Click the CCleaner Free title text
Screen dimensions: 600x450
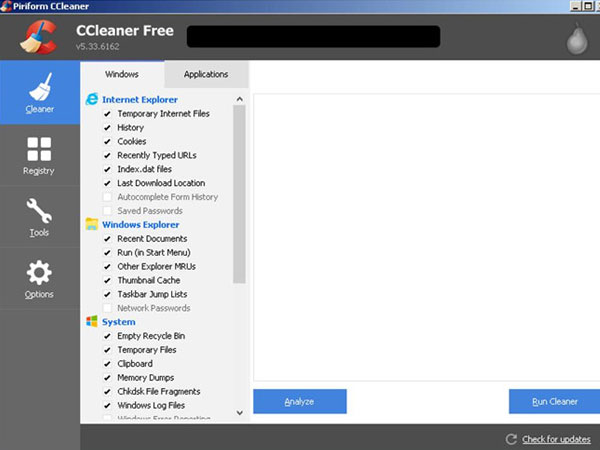point(125,31)
